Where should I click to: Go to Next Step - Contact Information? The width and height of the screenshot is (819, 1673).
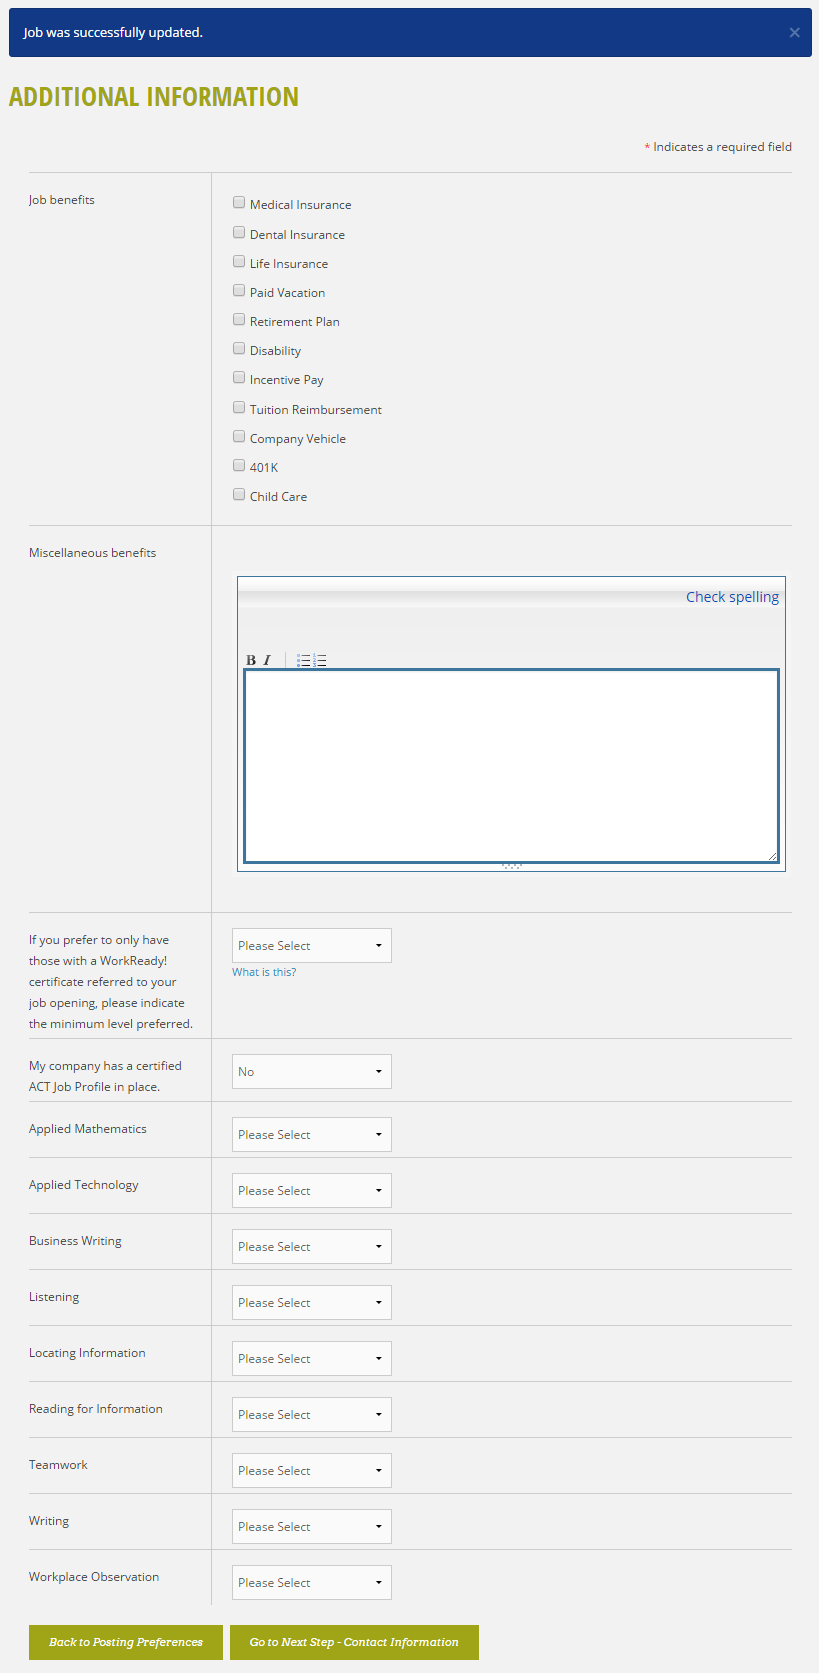354,1642
